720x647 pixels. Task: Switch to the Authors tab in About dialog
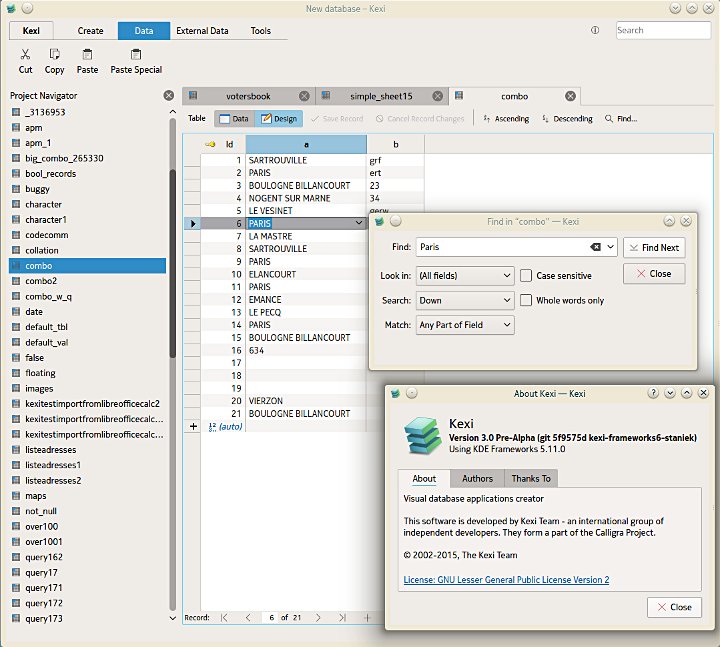(477, 478)
